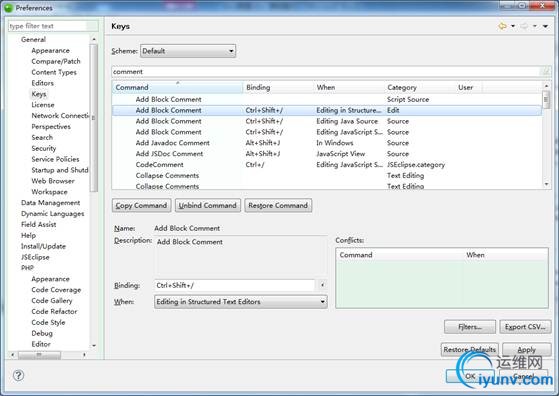This screenshot has height=396, width=559.
Task: Click the Export CSV button
Action: tap(525, 327)
